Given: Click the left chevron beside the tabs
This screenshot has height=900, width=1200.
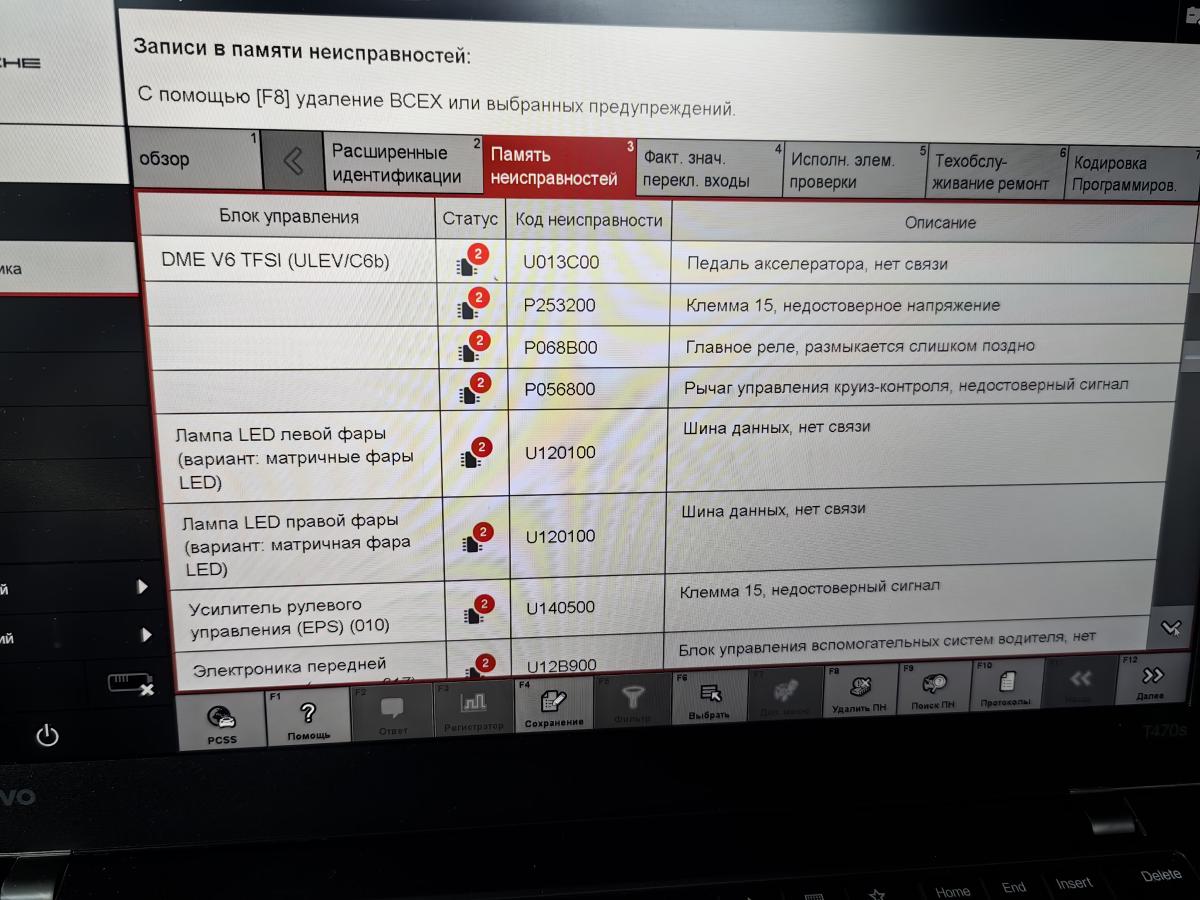Looking at the screenshot, I should 293,161.
